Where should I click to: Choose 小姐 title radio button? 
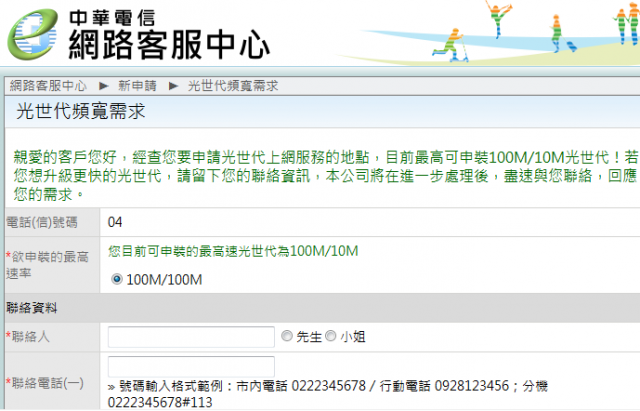click(x=331, y=336)
